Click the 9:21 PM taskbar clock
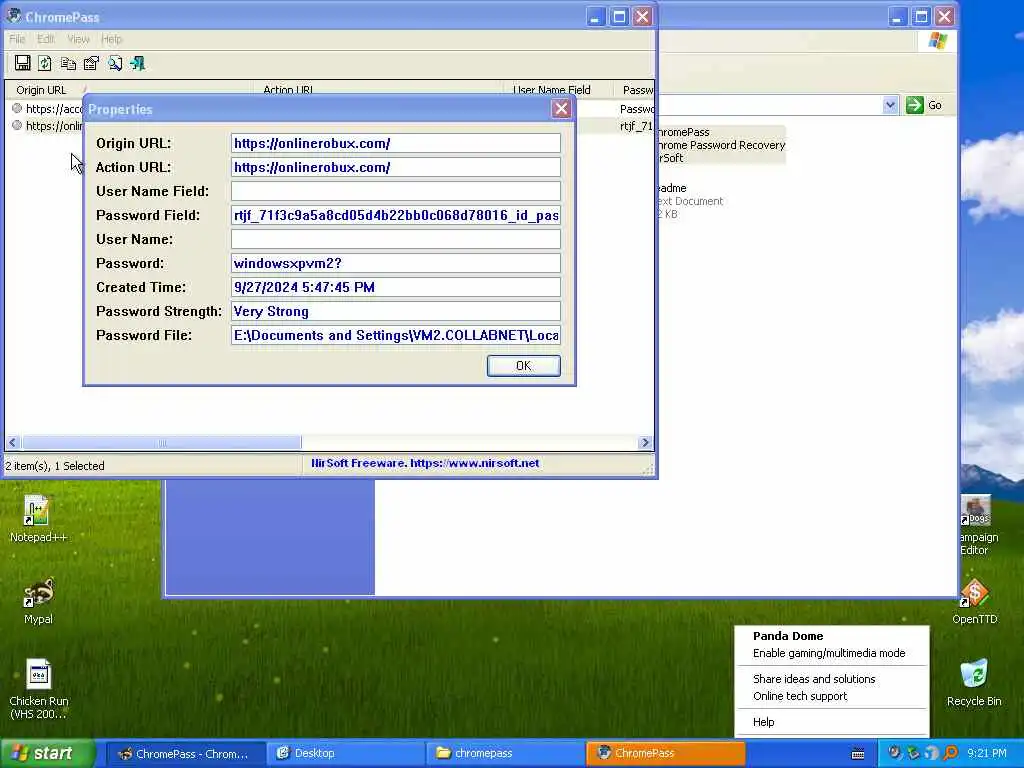The width and height of the screenshot is (1024, 768). [987, 754]
